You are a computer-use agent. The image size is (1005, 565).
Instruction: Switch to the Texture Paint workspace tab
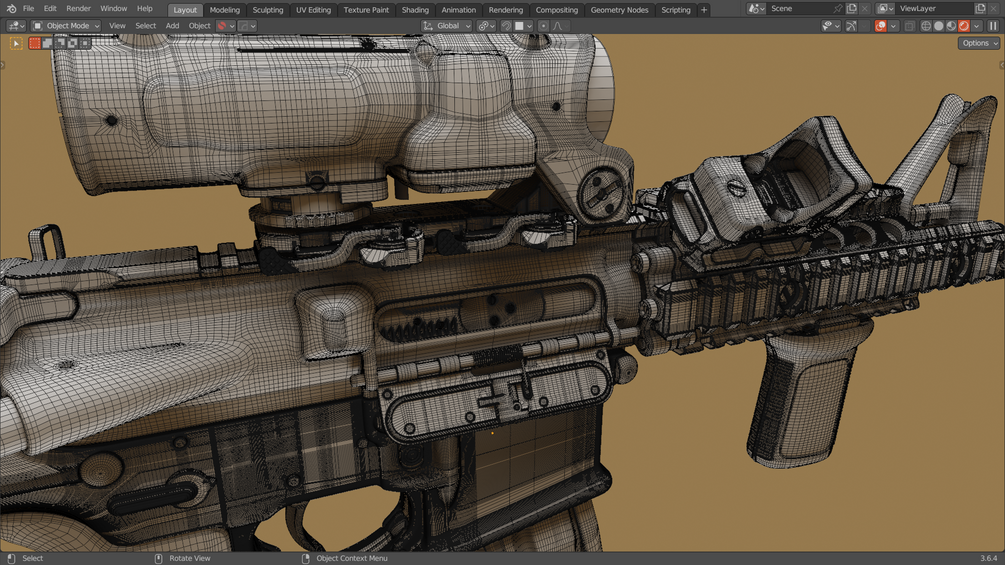tap(366, 10)
